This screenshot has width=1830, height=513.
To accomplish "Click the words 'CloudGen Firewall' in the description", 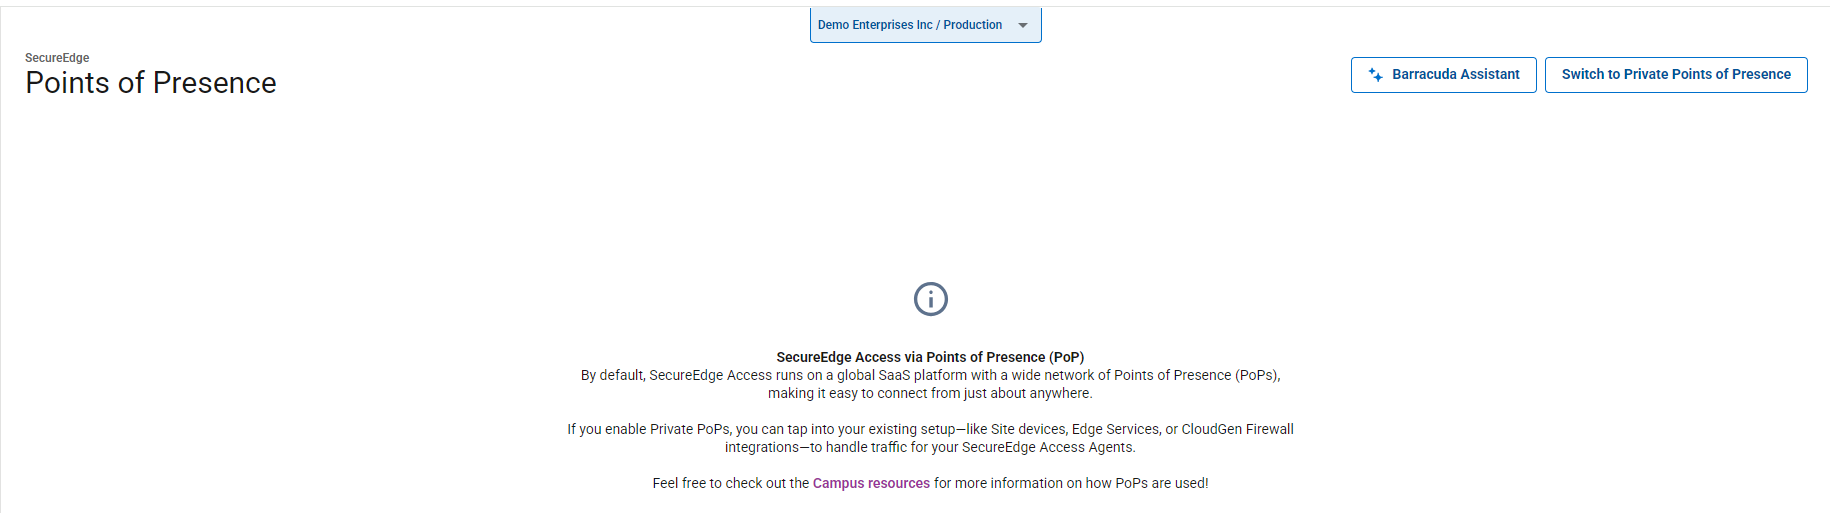I will click(1237, 429).
